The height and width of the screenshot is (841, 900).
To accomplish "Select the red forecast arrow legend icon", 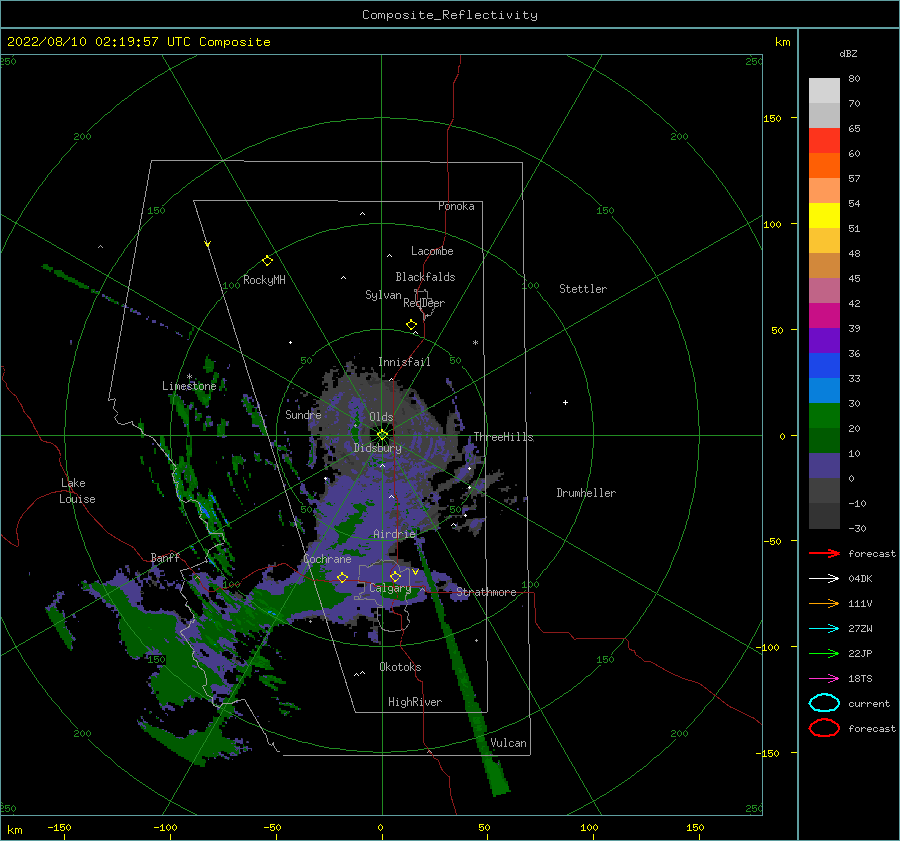I will click(x=824, y=553).
